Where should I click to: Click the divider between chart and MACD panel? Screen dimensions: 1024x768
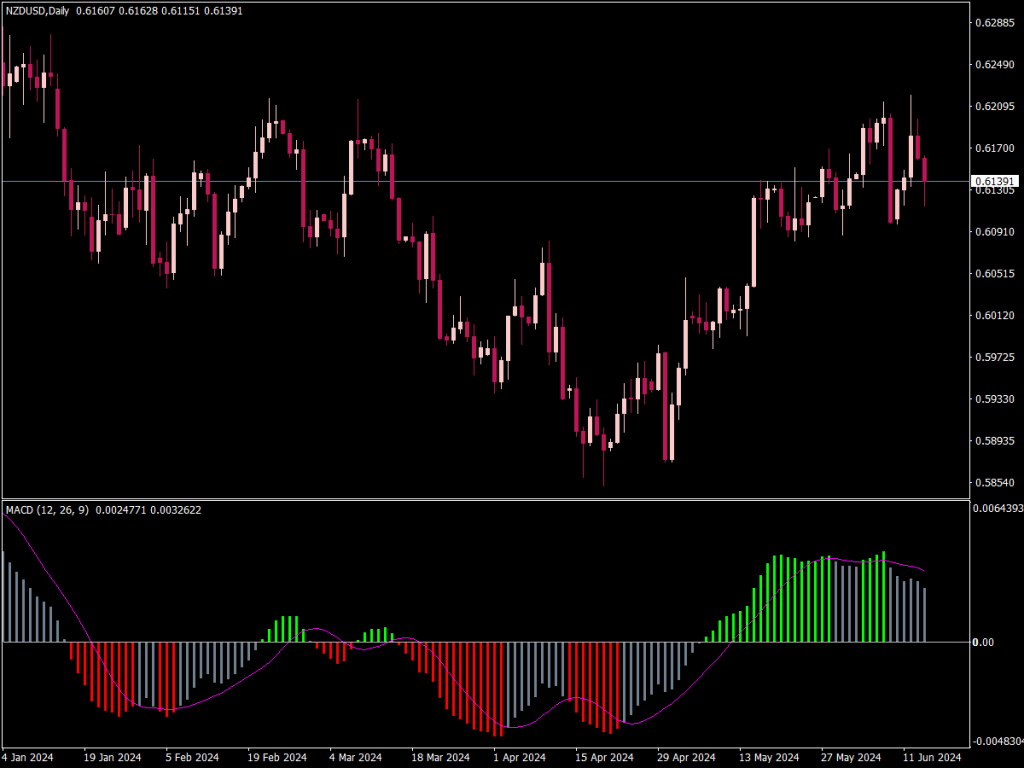(x=500, y=500)
